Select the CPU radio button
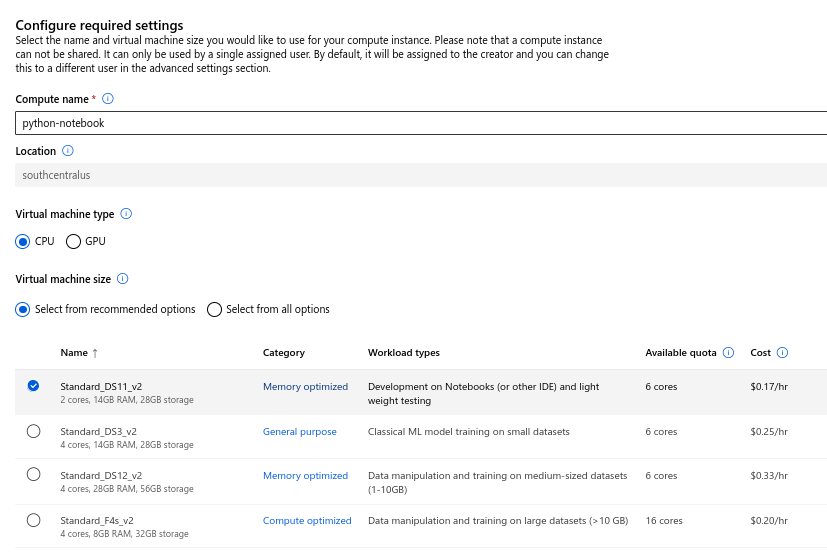The height and width of the screenshot is (556, 827). click(23, 241)
